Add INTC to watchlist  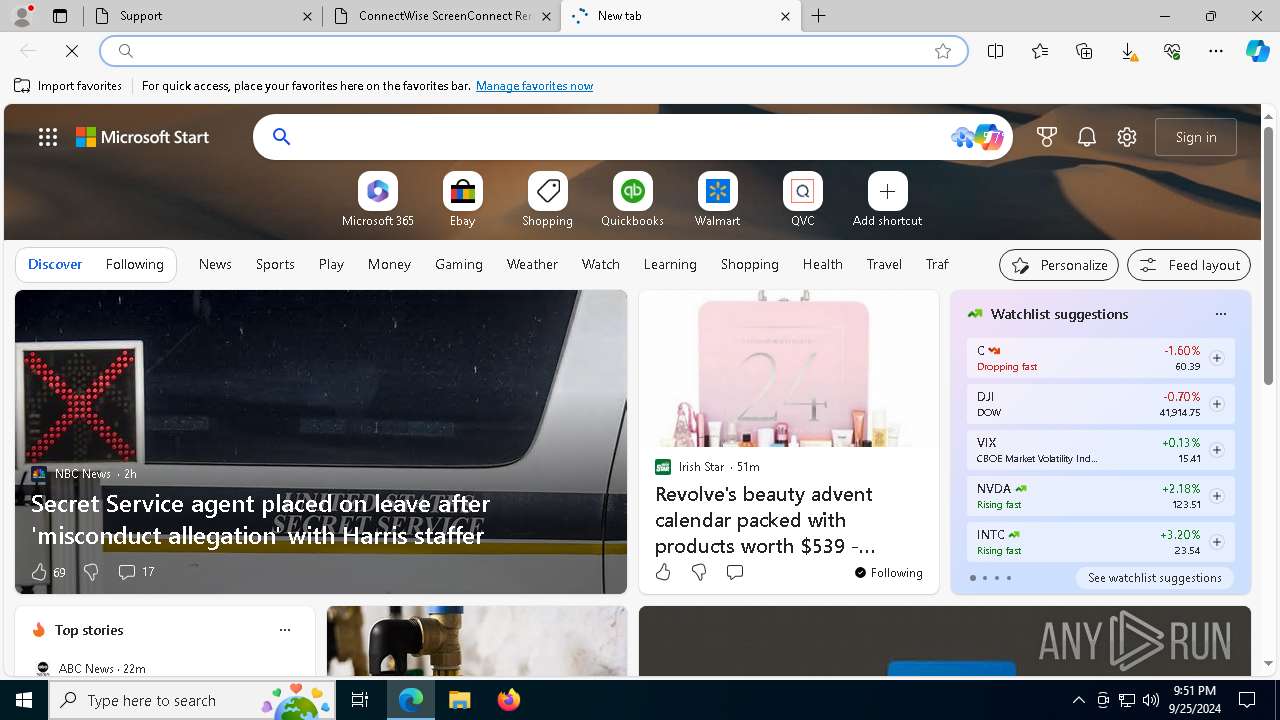coord(1216,542)
